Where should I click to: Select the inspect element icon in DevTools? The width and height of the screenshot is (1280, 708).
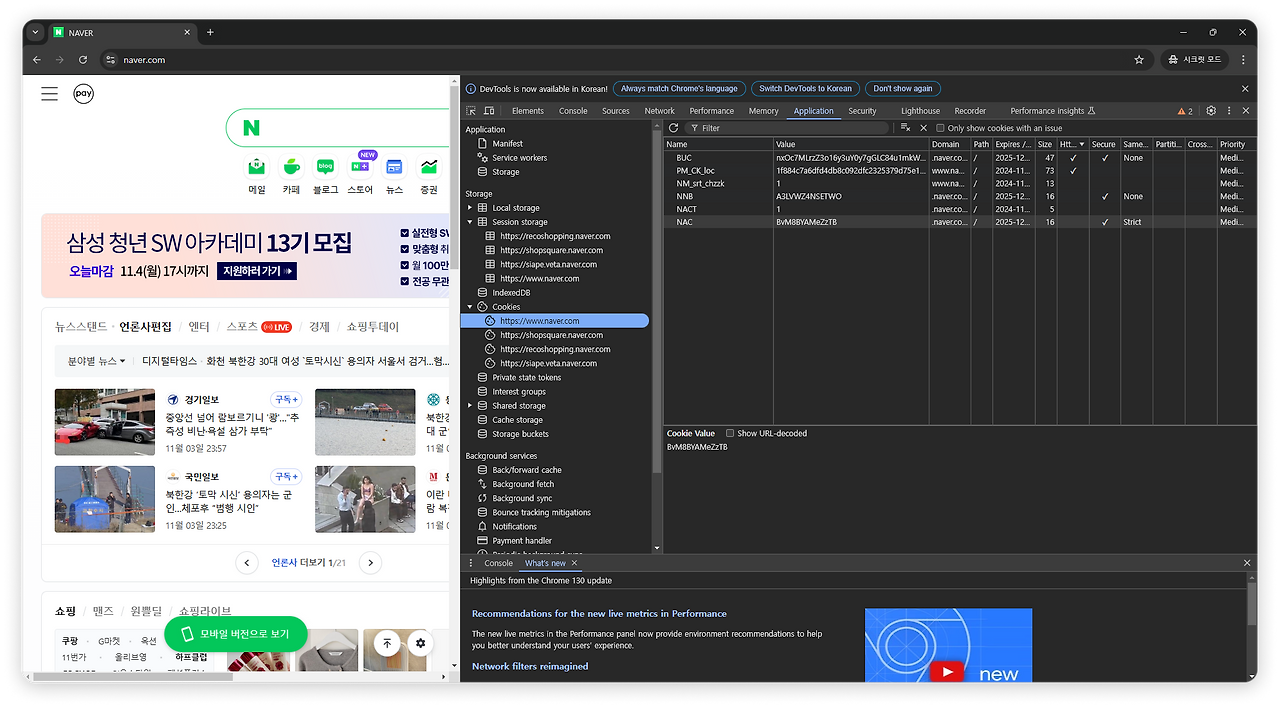pos(470,110)
